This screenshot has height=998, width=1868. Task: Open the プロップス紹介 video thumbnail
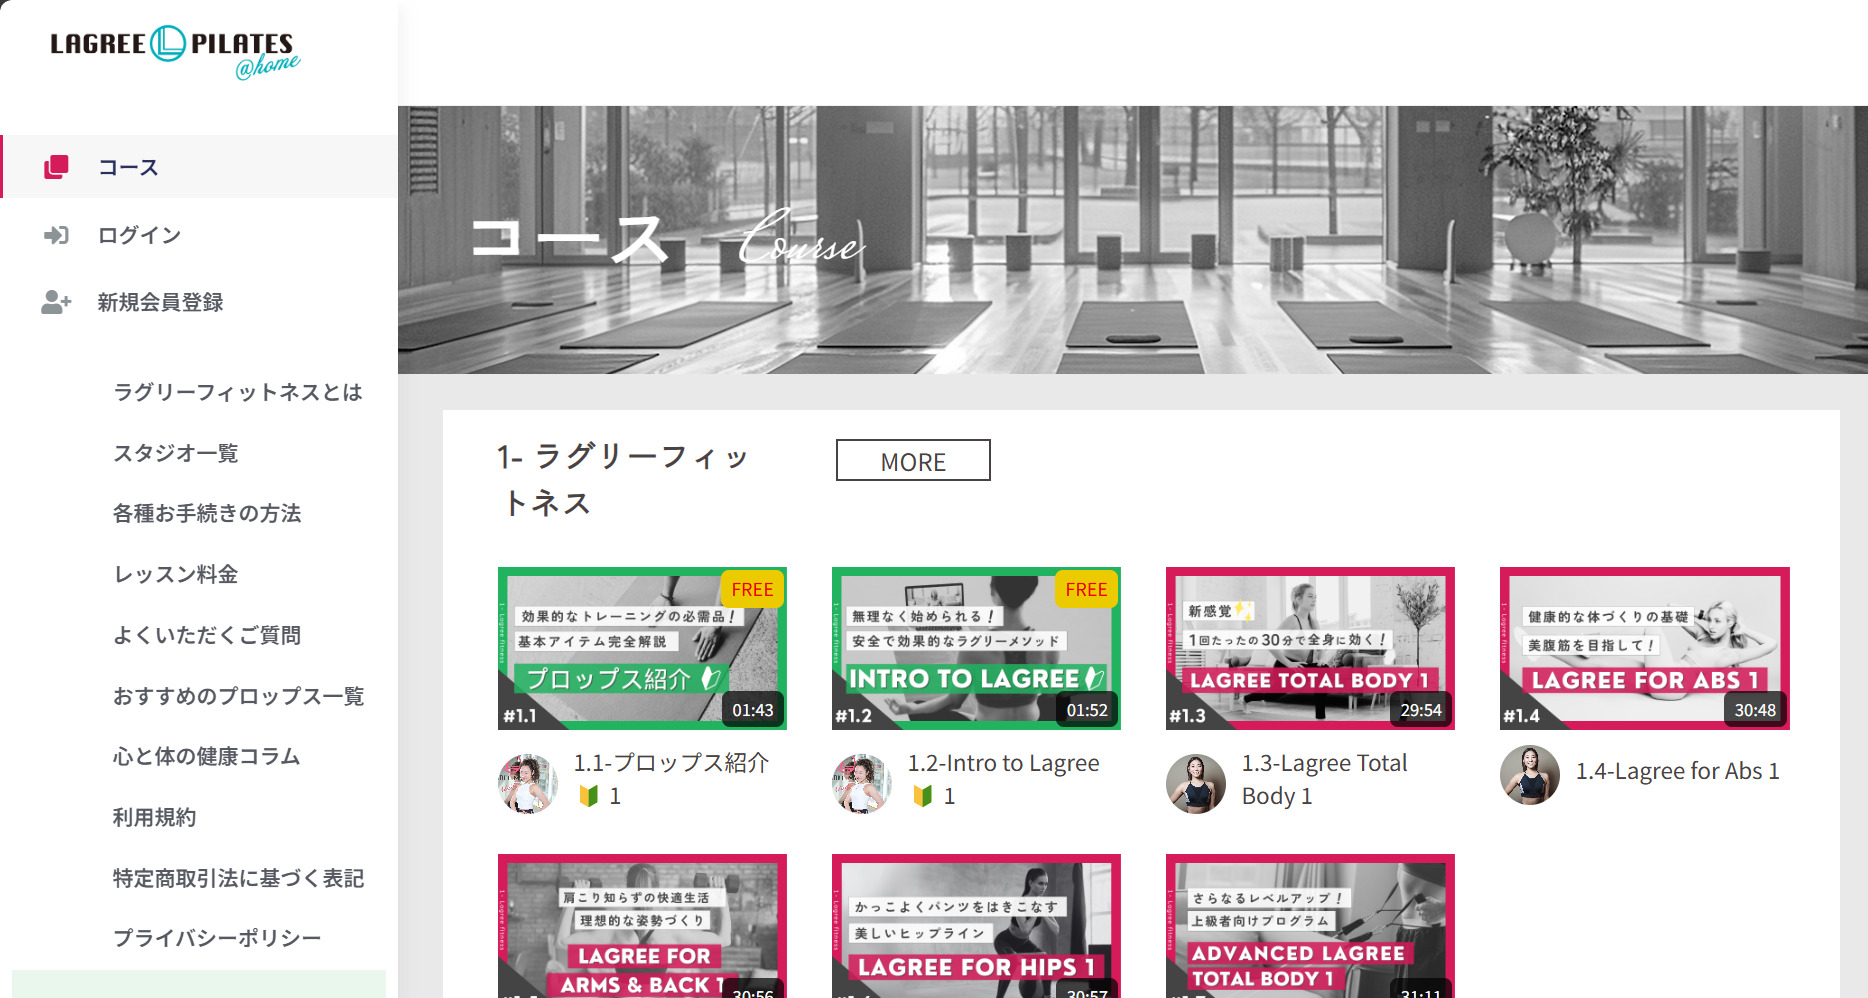(x=642, y=648)
